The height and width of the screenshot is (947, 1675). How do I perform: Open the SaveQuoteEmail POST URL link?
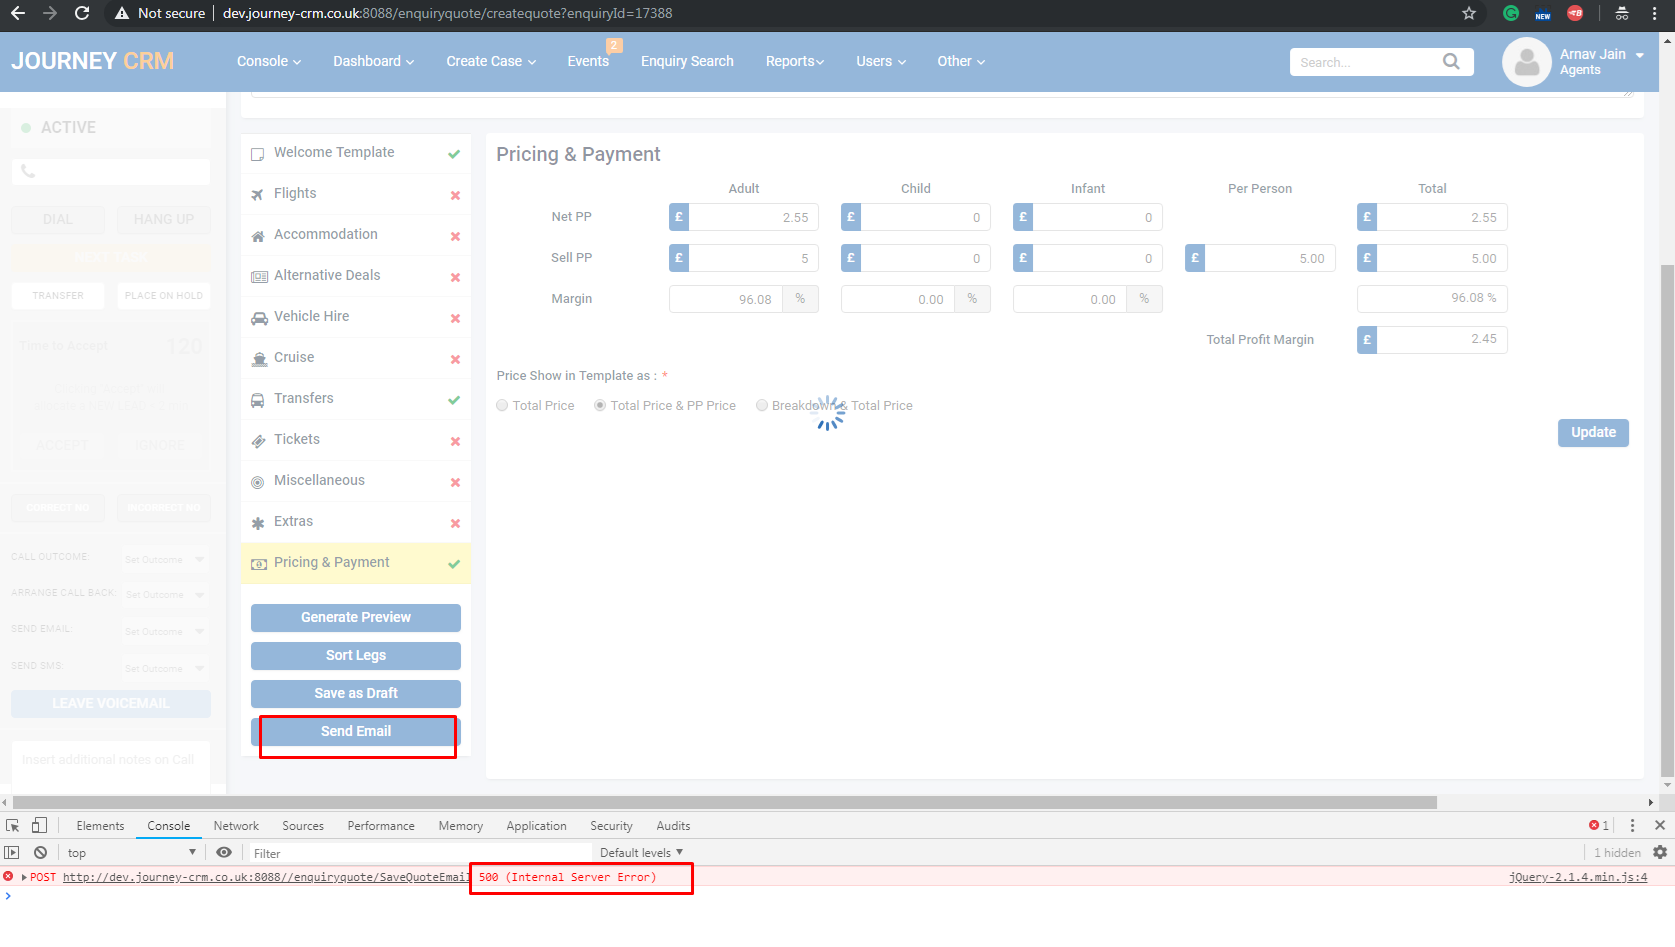point(266,878)
